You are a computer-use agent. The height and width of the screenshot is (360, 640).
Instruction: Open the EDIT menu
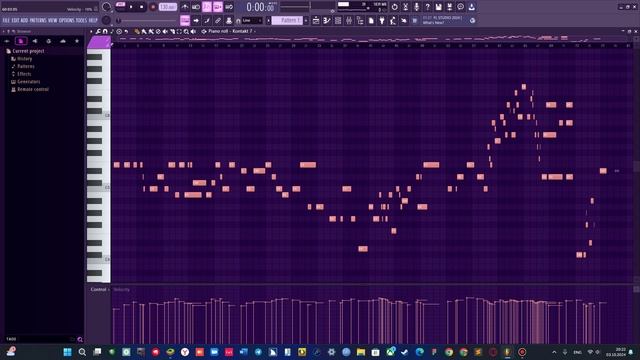click(x=15, y=20)
